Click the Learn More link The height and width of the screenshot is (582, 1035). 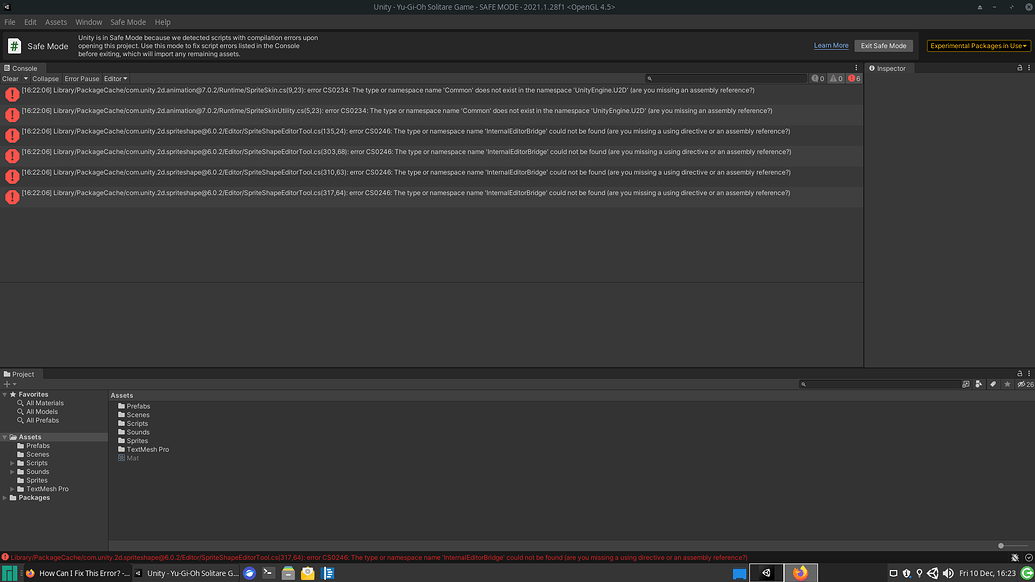pyautogui.click(x=830, y=44)
